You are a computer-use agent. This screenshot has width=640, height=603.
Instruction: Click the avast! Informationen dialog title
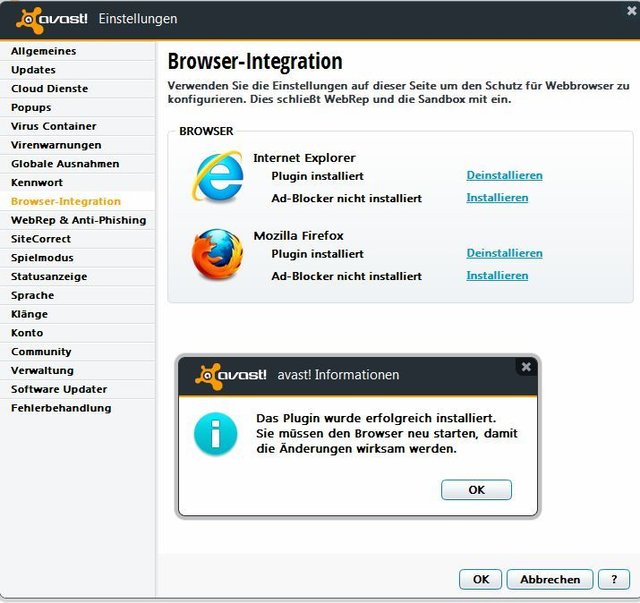click(338, 374)
